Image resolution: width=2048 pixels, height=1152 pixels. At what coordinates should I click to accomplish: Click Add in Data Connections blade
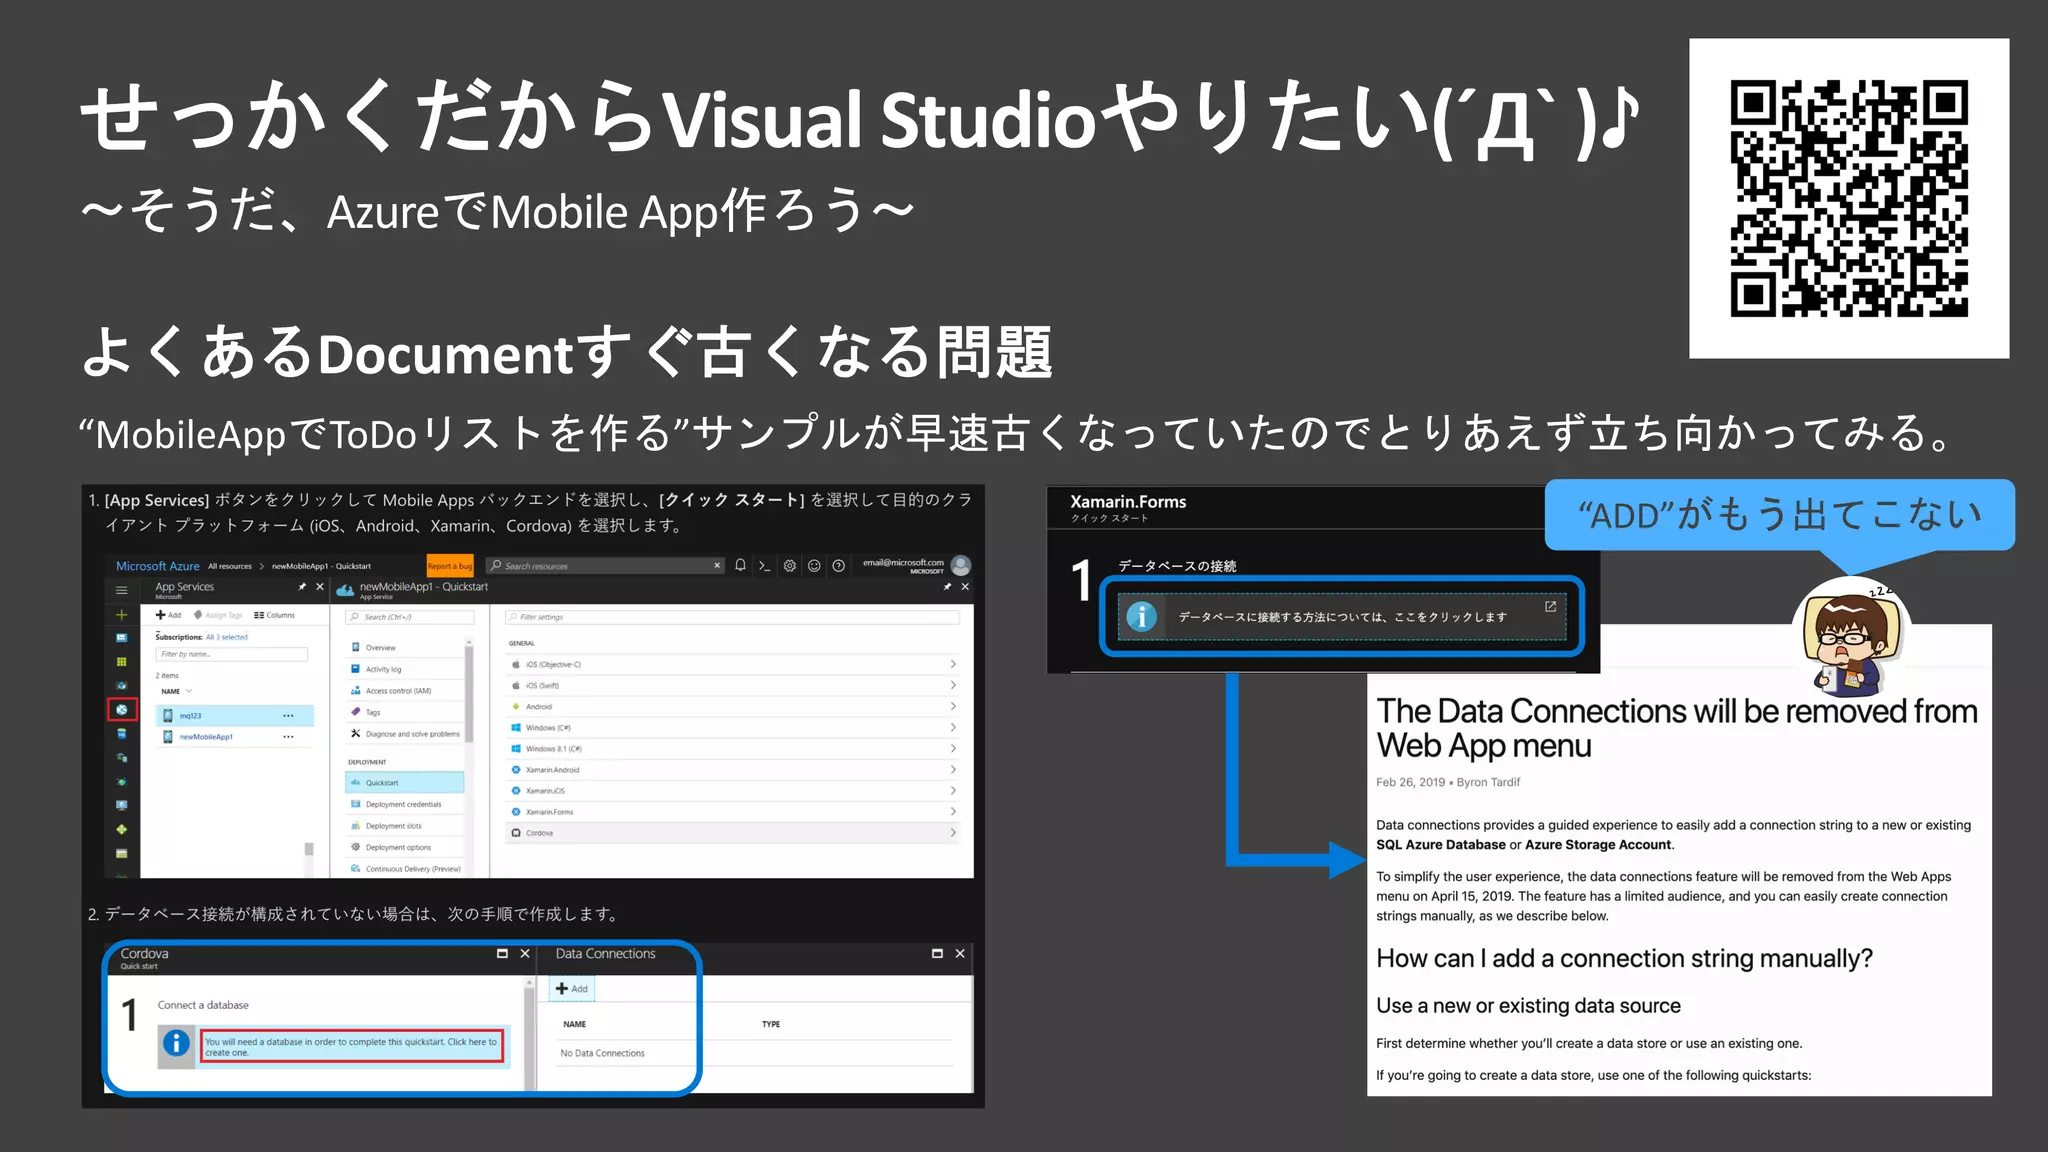573,988
